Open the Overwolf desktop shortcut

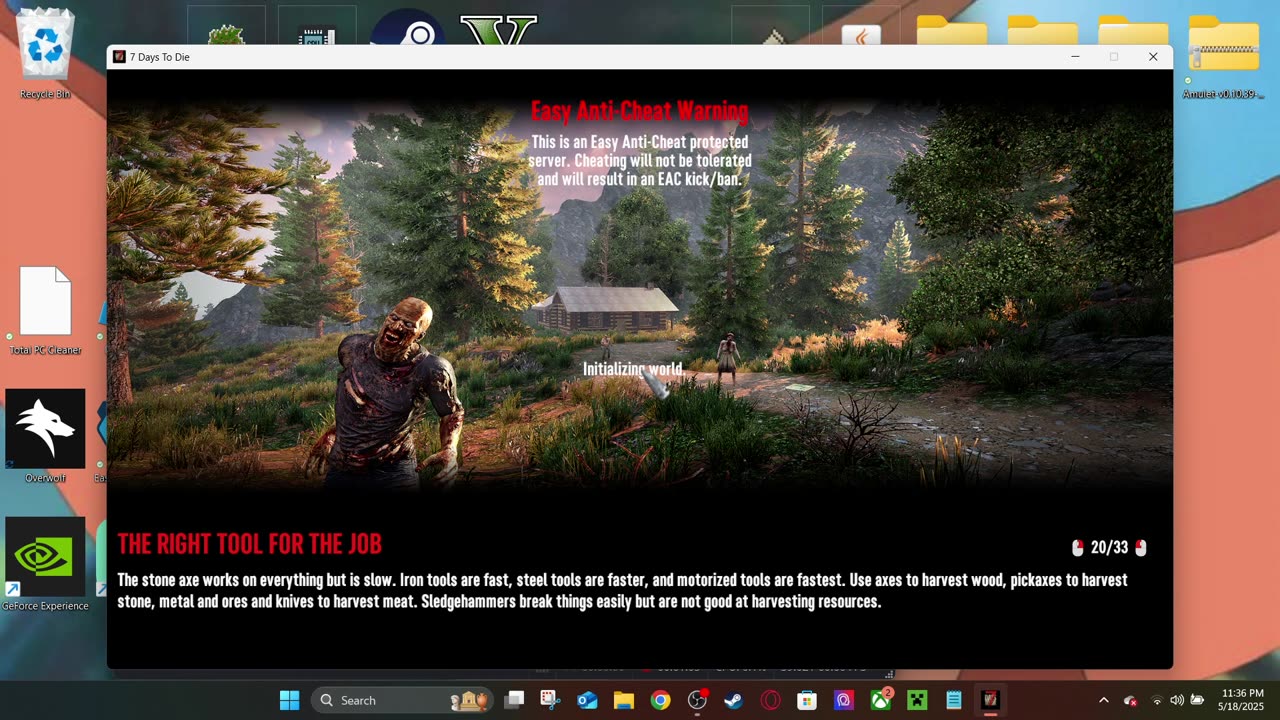click(45, 436)
